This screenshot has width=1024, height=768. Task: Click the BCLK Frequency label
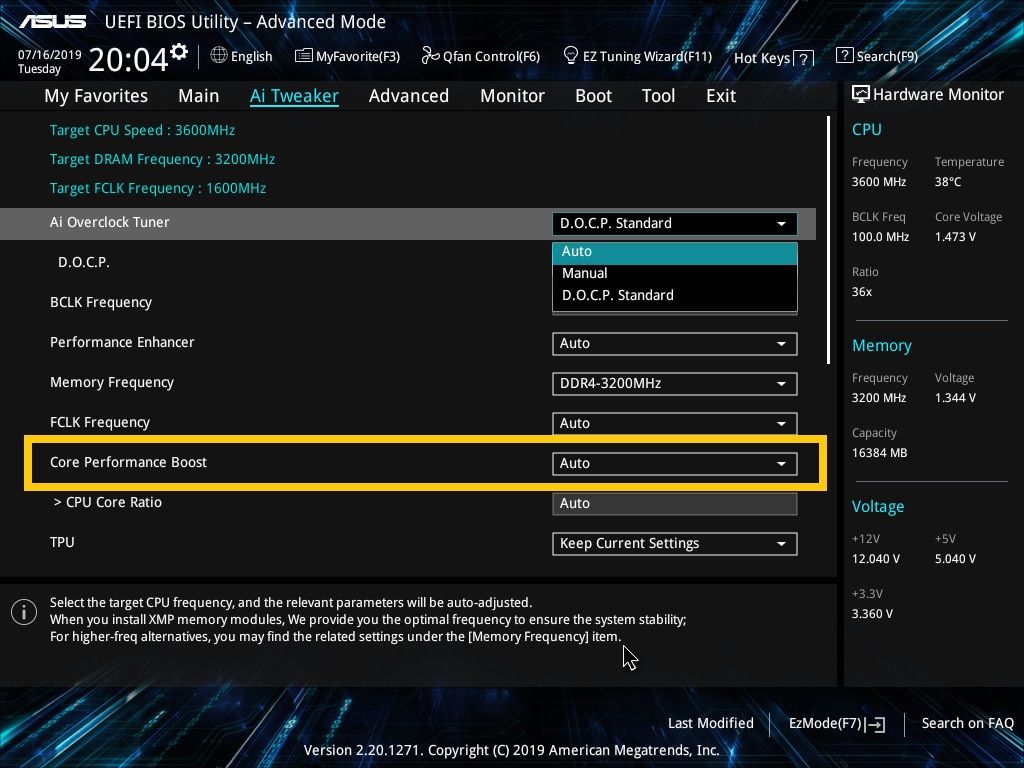click(x=101, y=302)
